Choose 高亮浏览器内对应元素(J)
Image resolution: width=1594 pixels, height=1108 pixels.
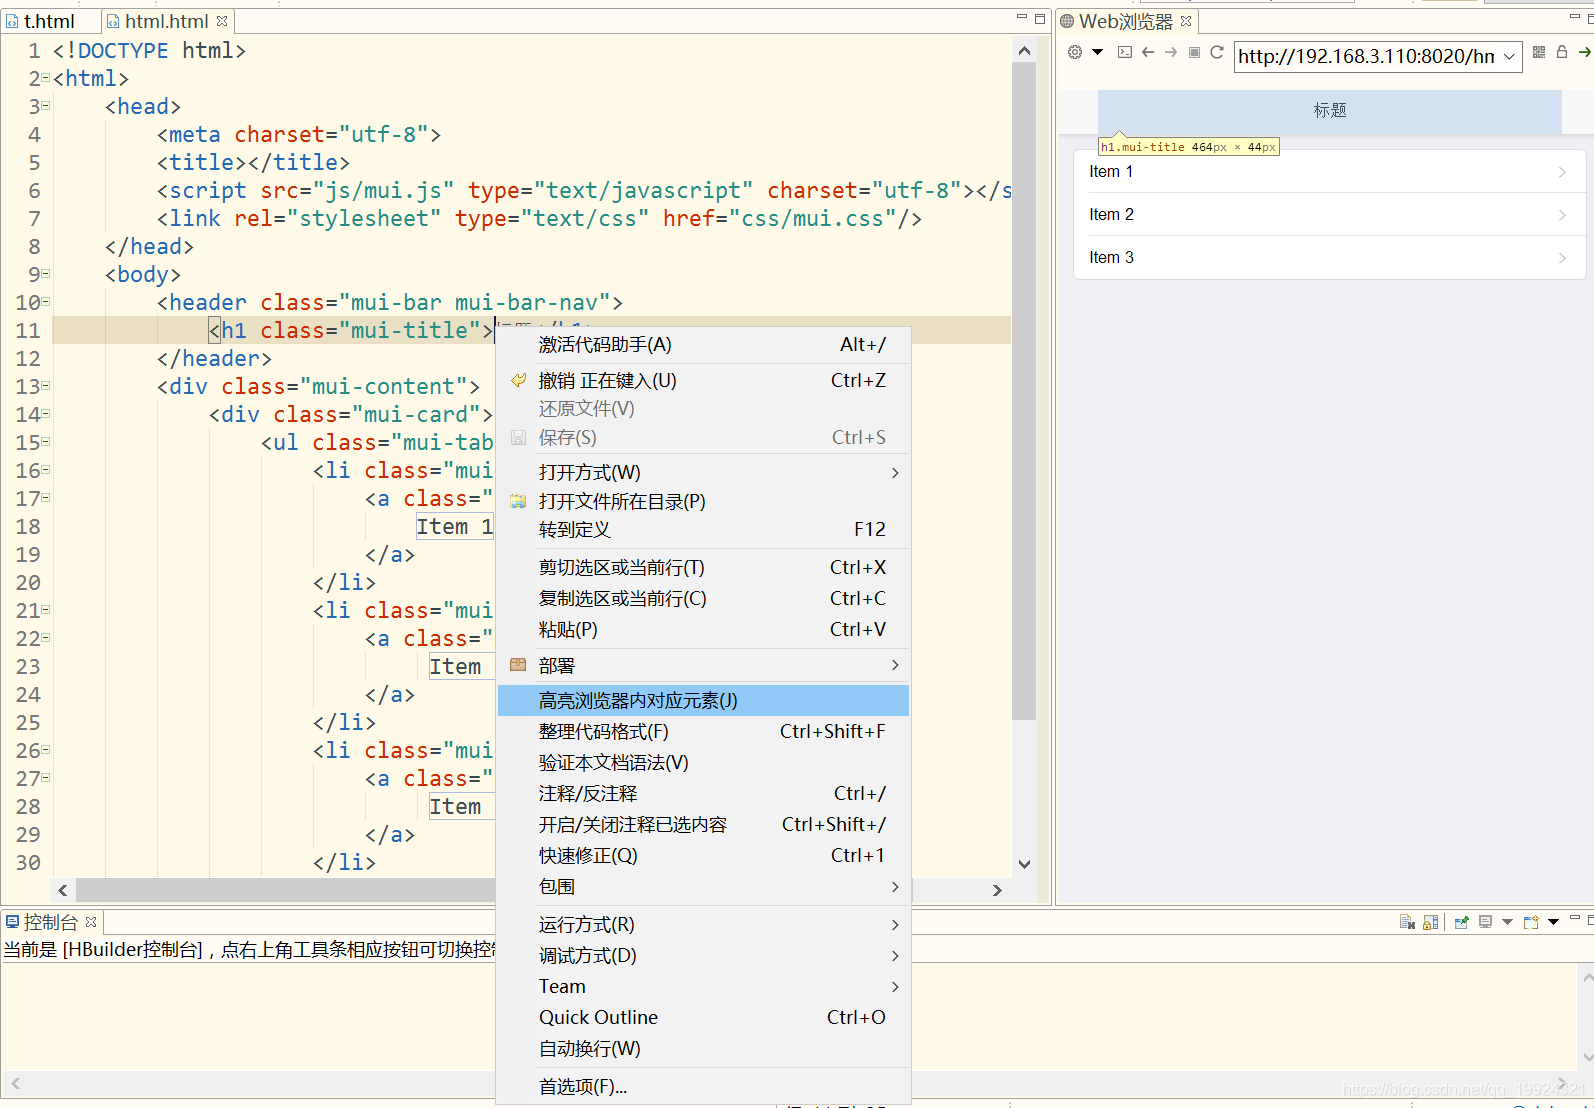[703, 701]
